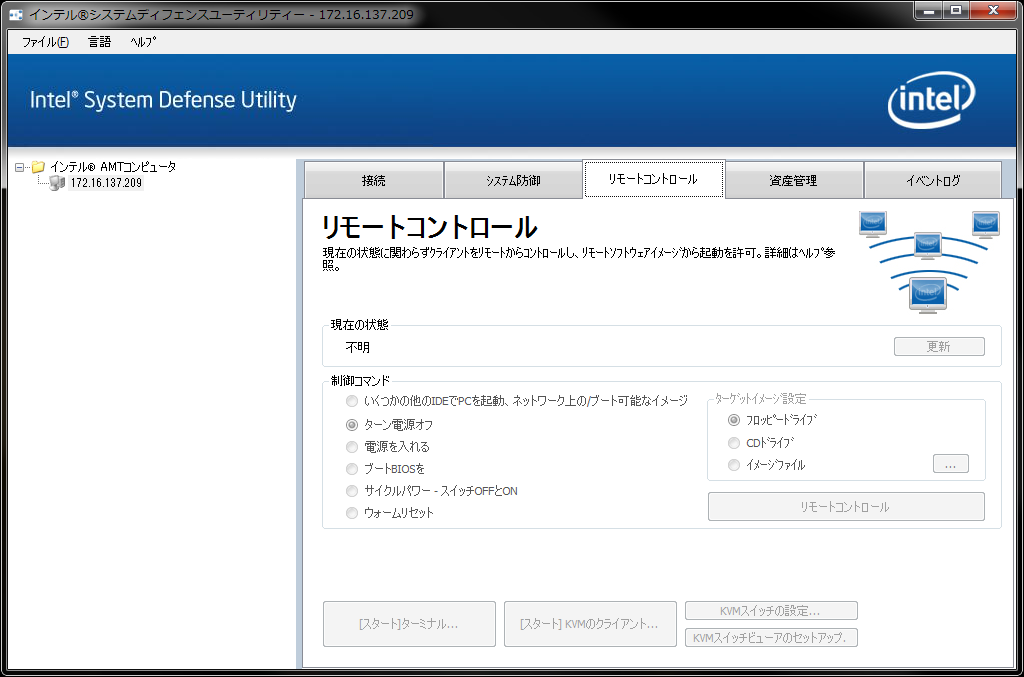Screen dimensions: 1024x677
Task: Click the folder icon for インテル AMTコンピュータ
Action: point(38,167)
